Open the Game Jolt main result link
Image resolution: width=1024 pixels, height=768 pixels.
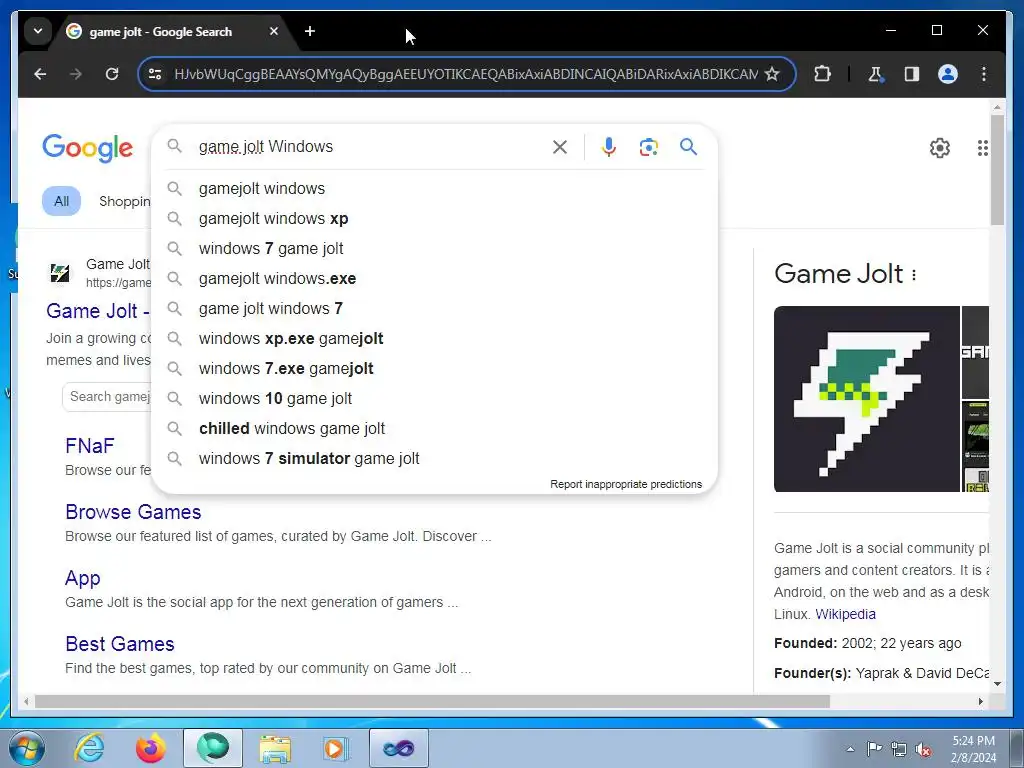98,311
